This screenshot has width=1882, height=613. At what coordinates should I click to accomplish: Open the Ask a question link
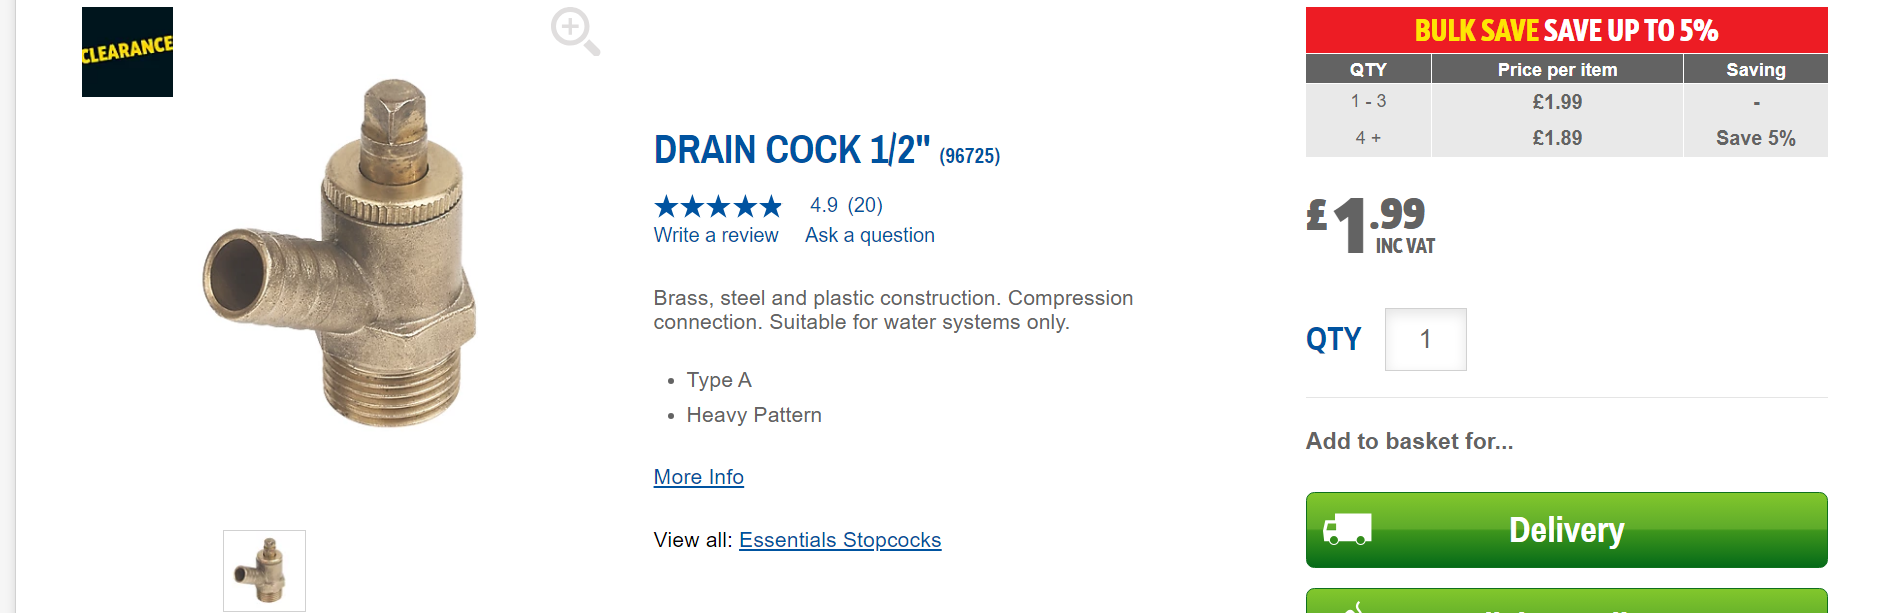(x=870, y=235)
